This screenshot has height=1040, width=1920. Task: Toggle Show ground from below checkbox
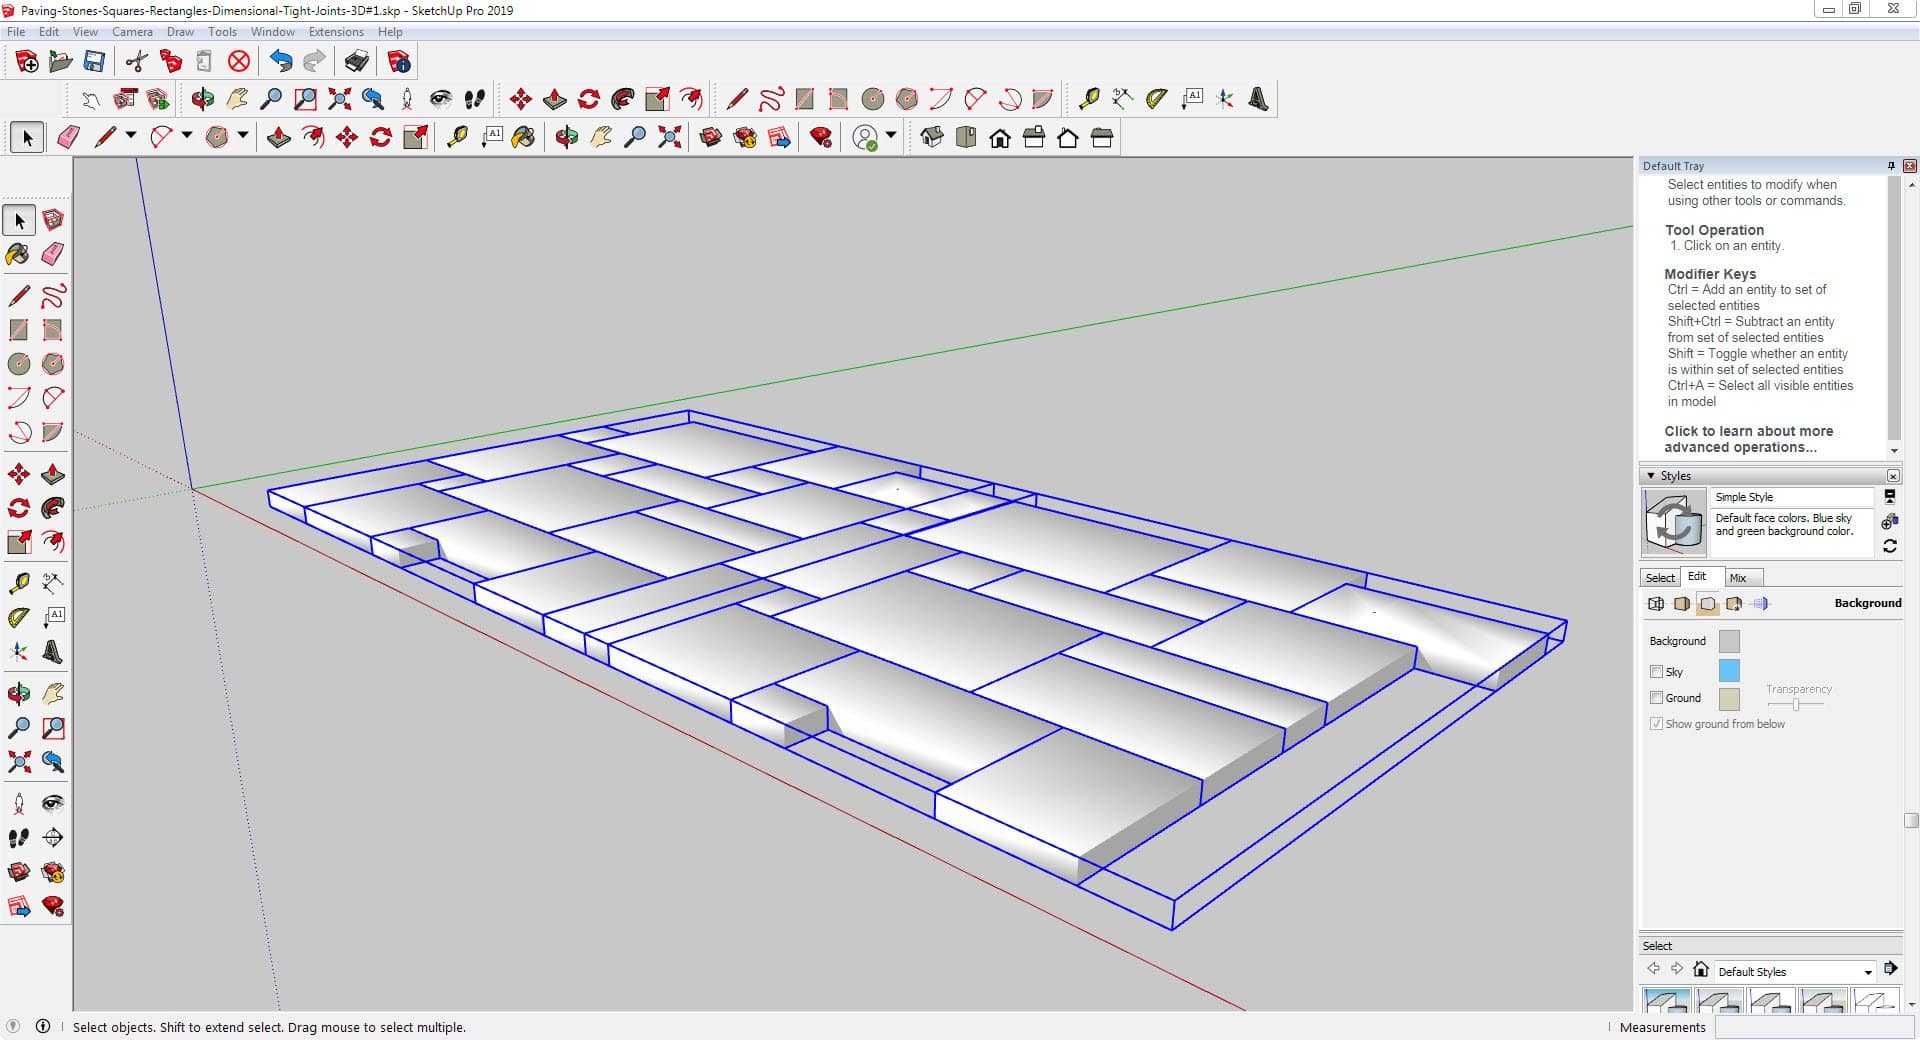point(1656,724)
